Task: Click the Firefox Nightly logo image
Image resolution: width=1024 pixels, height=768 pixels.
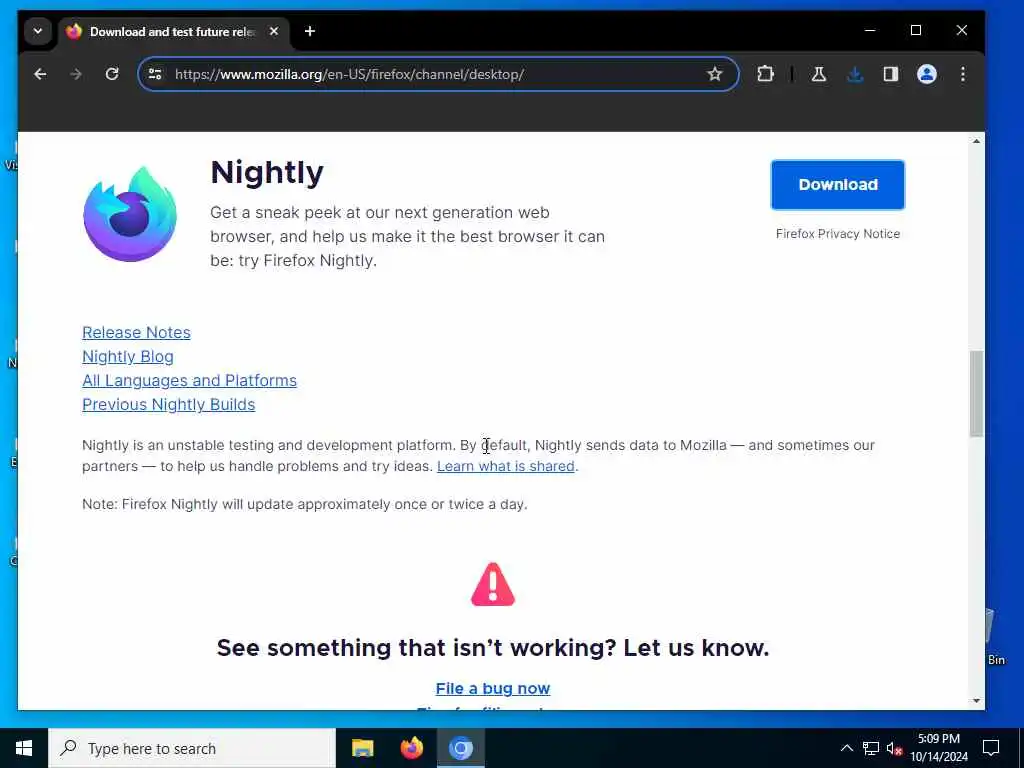Action: coord(130,214)
